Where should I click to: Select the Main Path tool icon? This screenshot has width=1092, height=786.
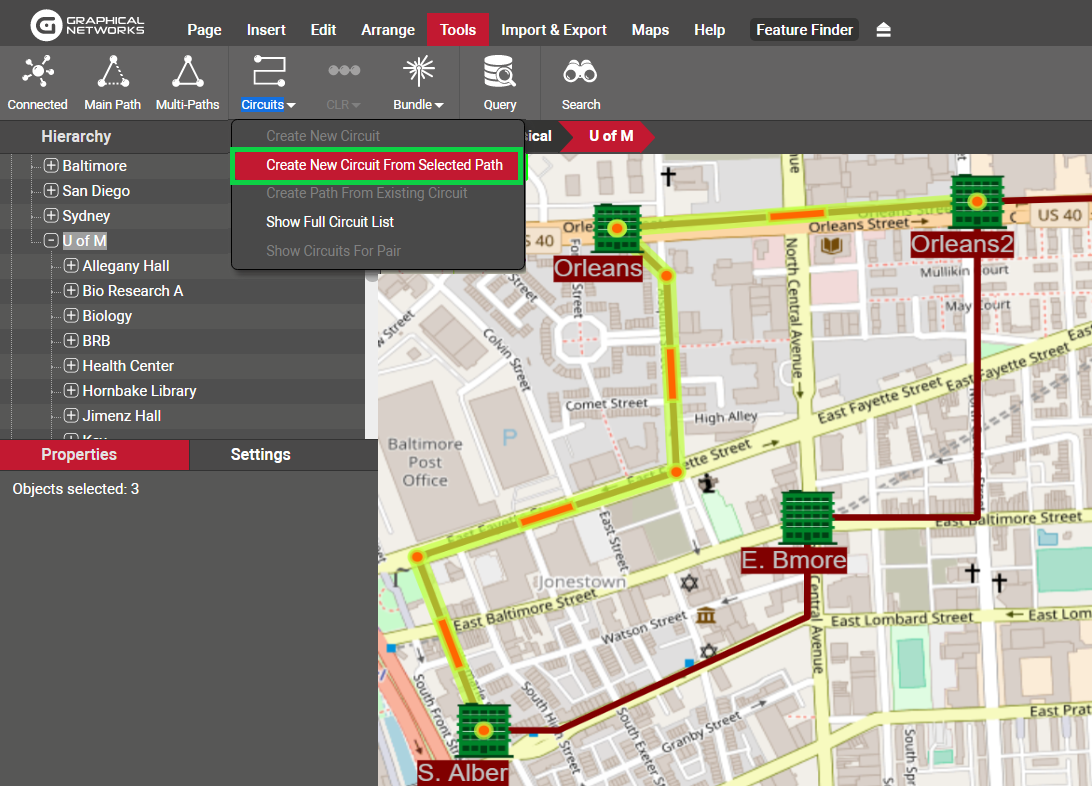[x=112, y=73]
